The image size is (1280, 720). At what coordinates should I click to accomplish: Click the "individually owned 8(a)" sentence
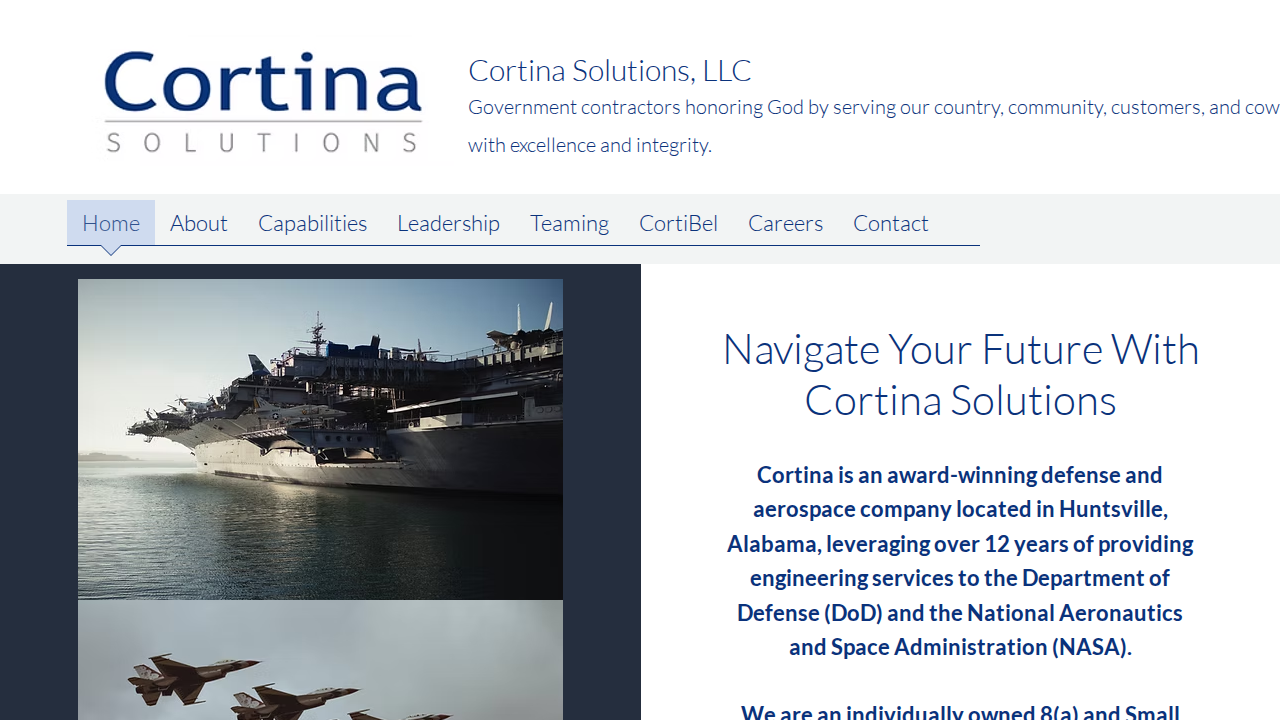tap(960, 712)
